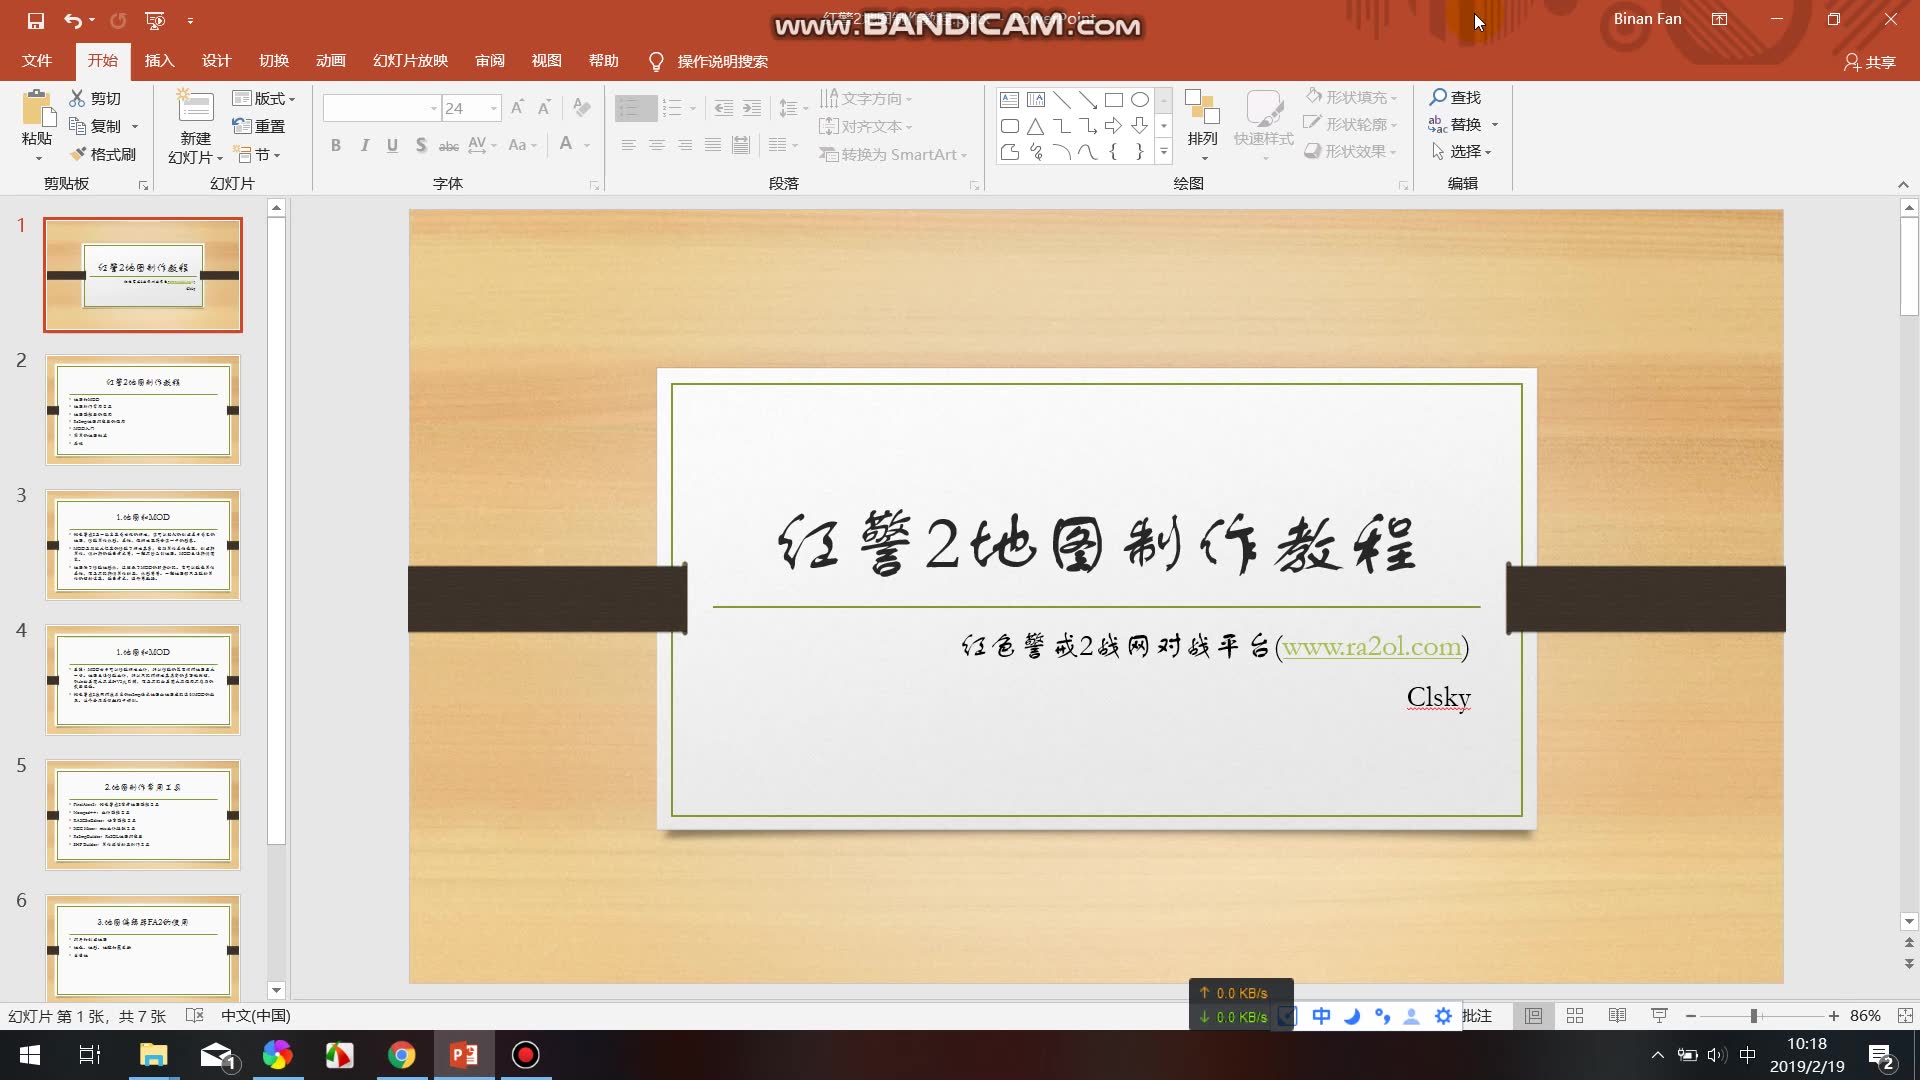1920x1080 pixels.
Task: Switch to the Design (设计) tab
Action: coord(216,61)
